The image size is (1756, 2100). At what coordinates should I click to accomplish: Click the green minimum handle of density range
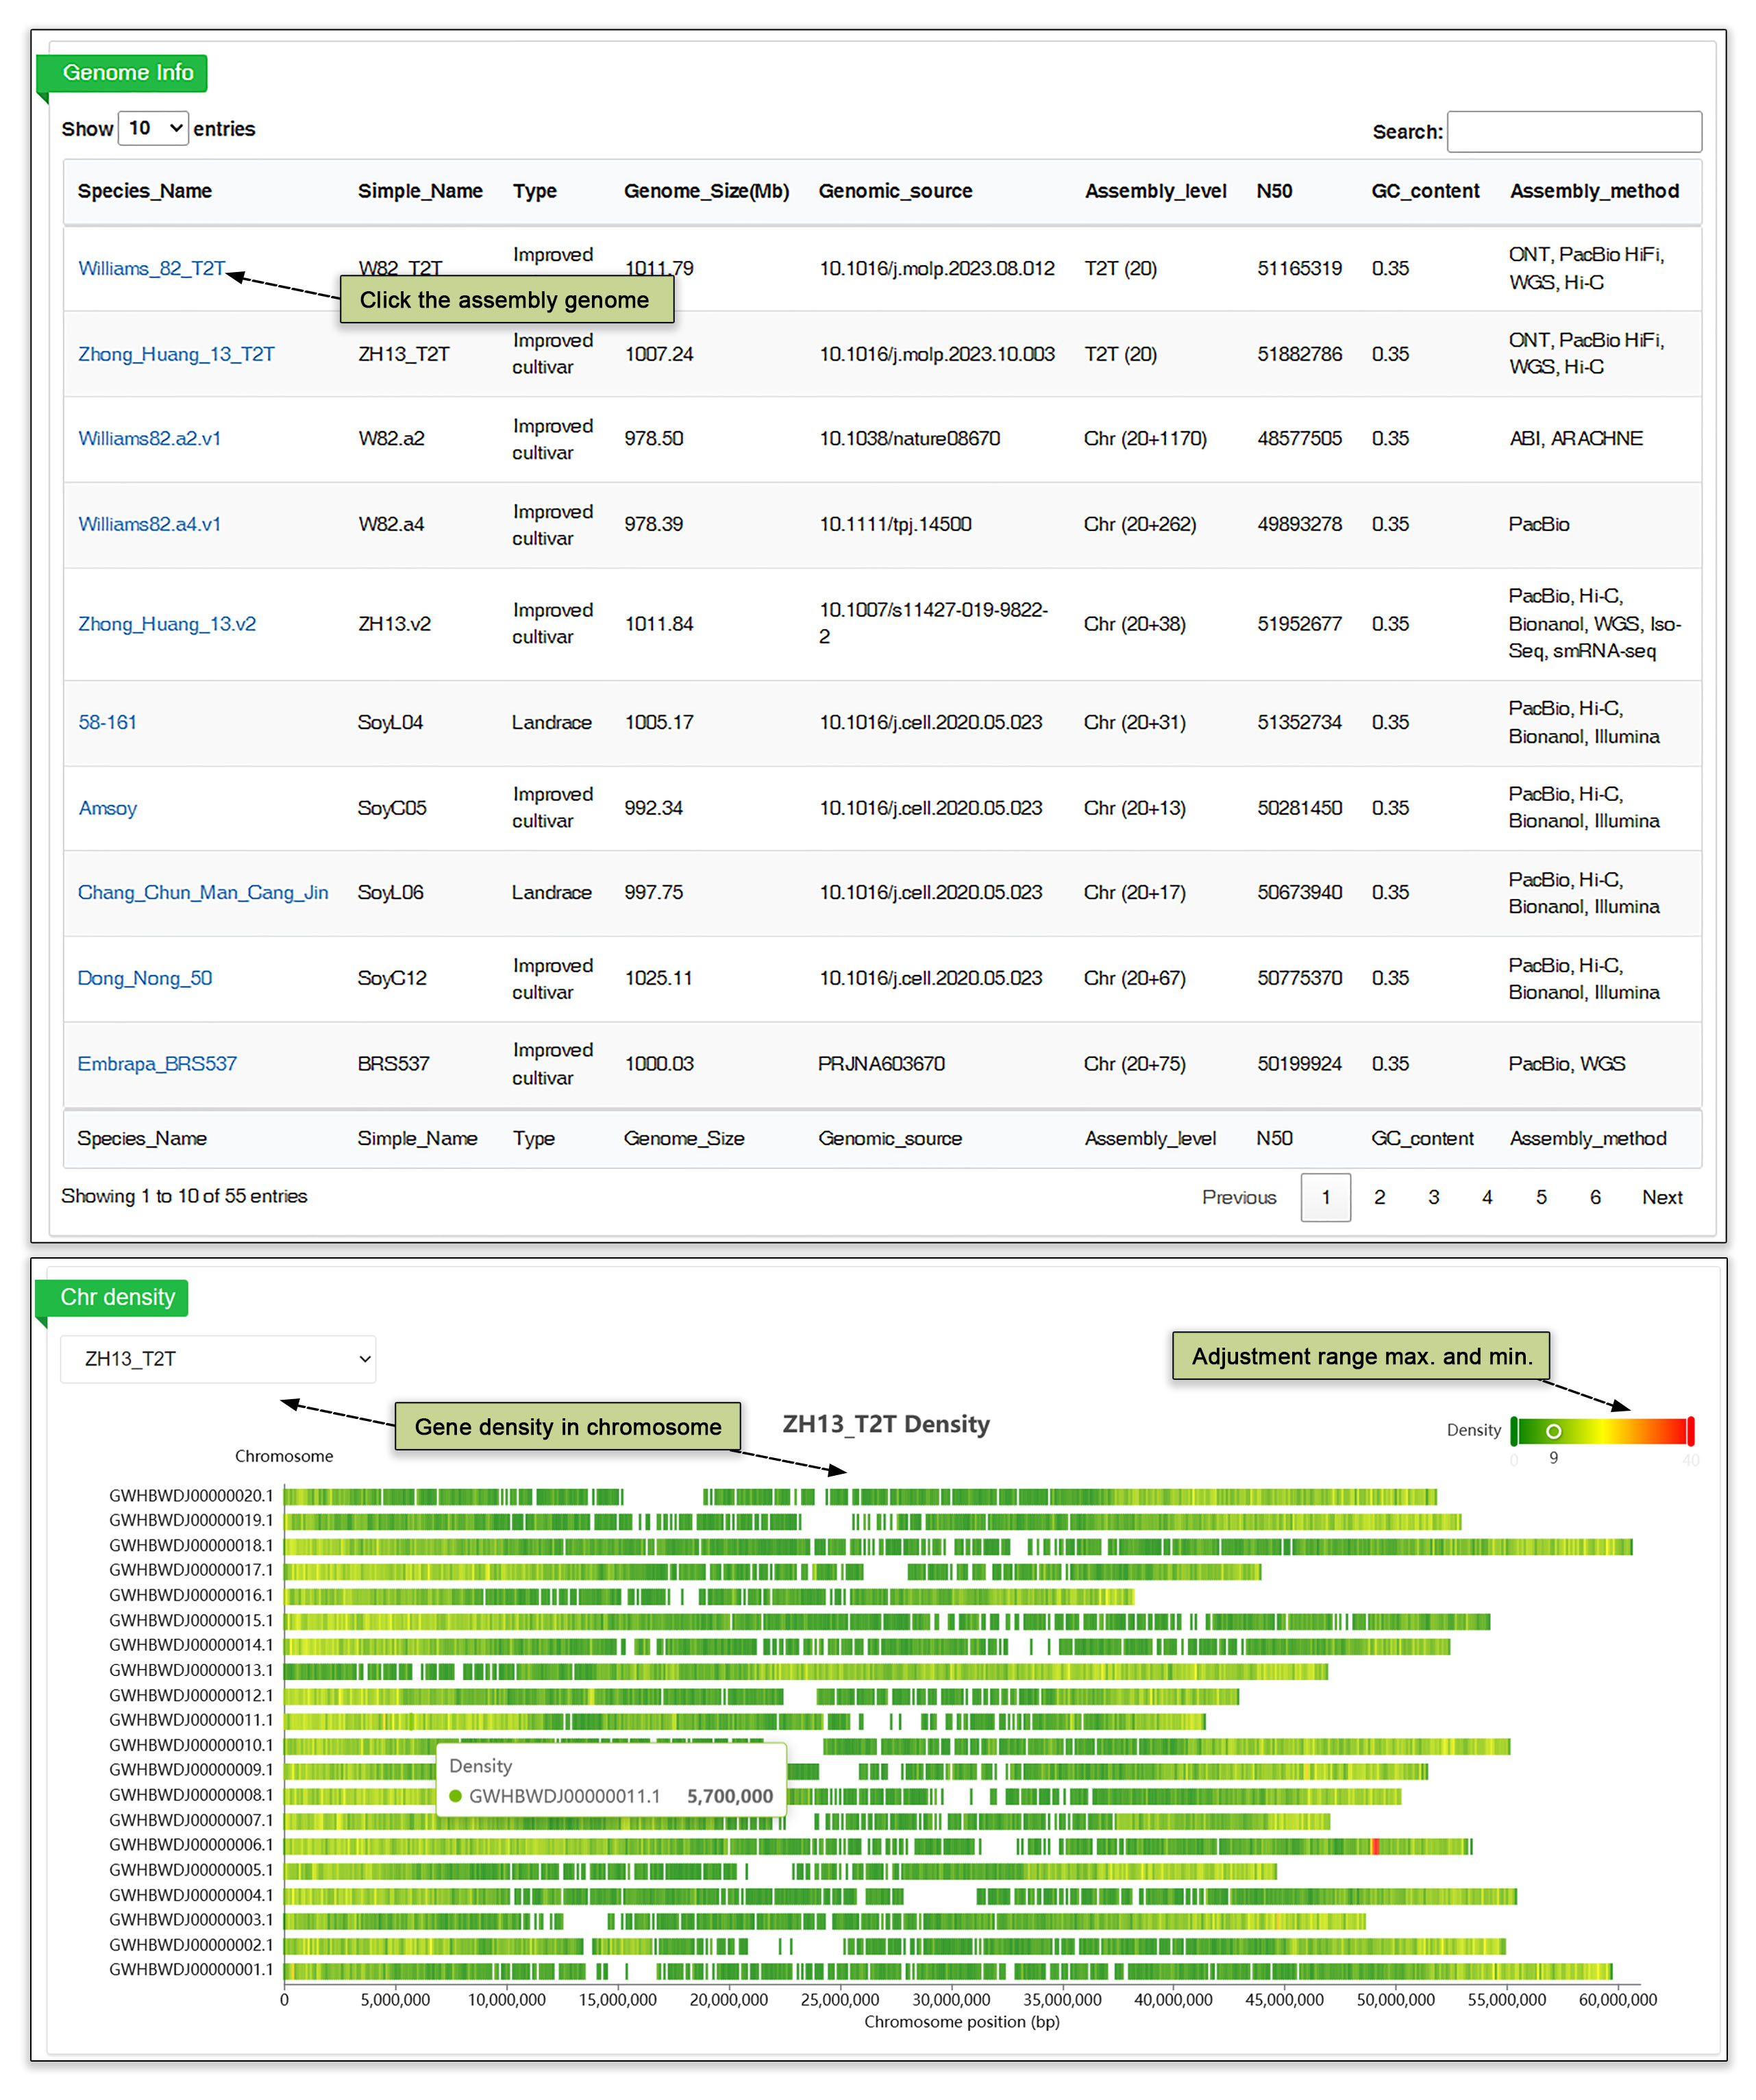click(x=1514, y=1431)
